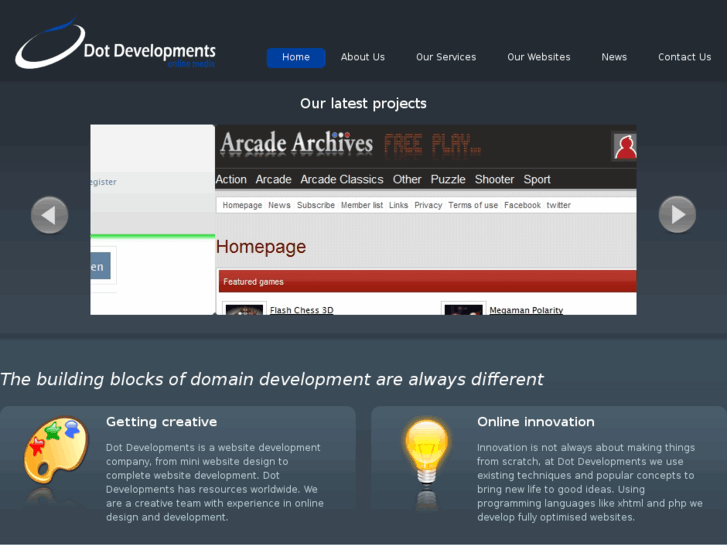Open the Member list link
Screen dimensions: 727x545
coord(362,205)
